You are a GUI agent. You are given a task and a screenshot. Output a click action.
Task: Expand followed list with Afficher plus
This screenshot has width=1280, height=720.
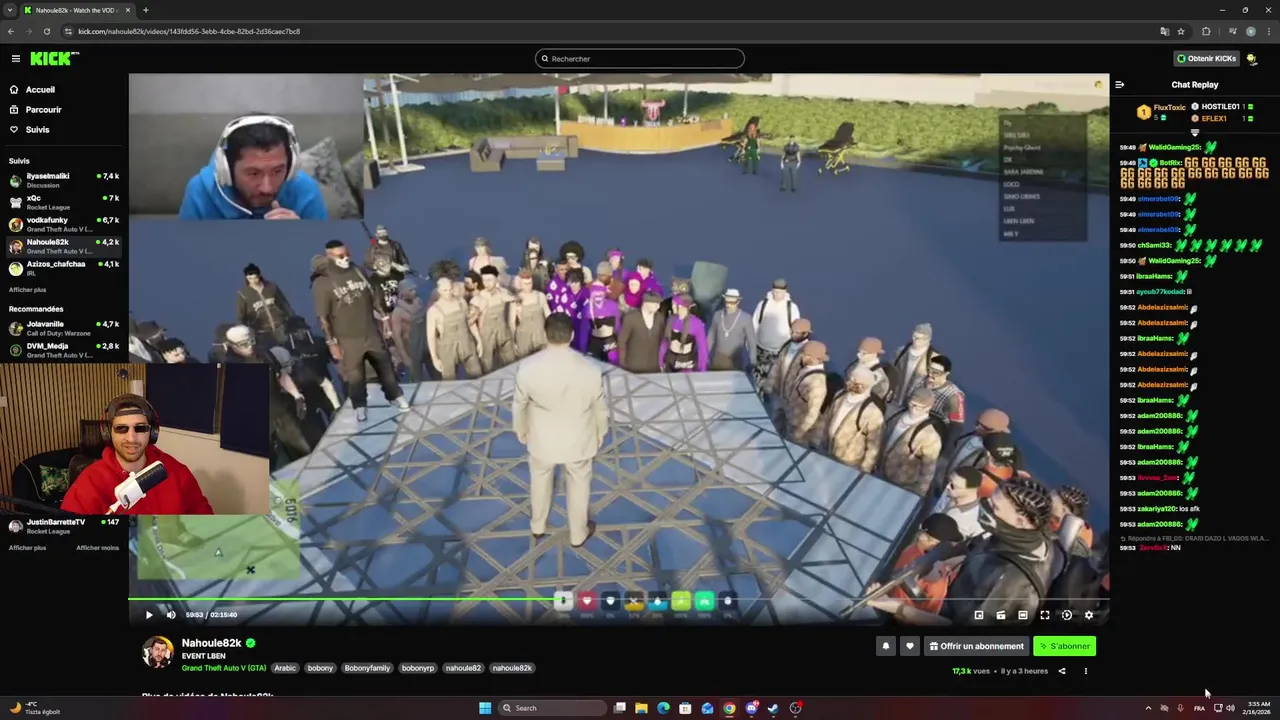[x=28, y=290]
